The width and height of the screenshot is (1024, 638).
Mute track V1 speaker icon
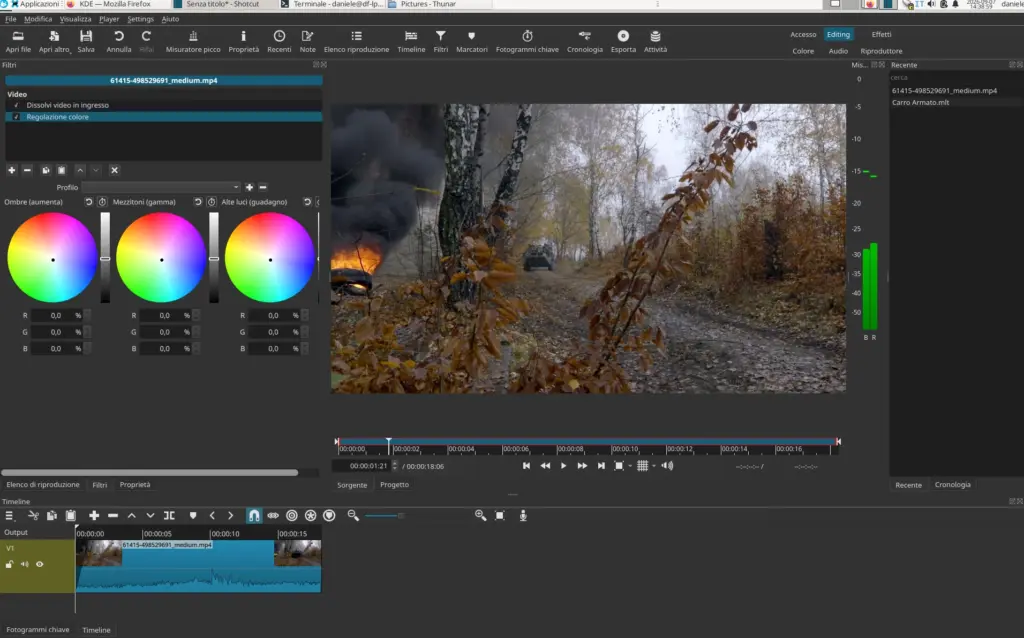click(x=25, y=564)
